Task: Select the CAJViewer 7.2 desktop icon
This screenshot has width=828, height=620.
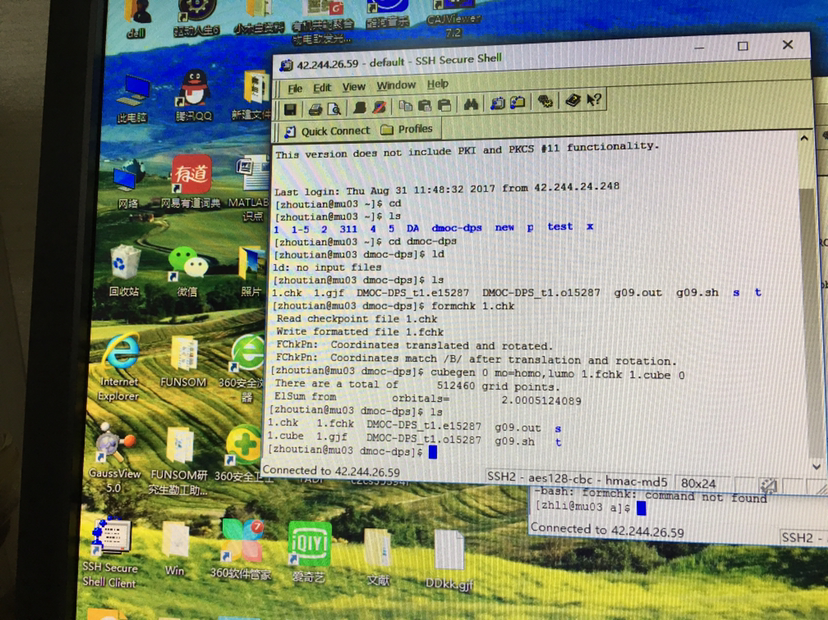Action: coord(453,20)
